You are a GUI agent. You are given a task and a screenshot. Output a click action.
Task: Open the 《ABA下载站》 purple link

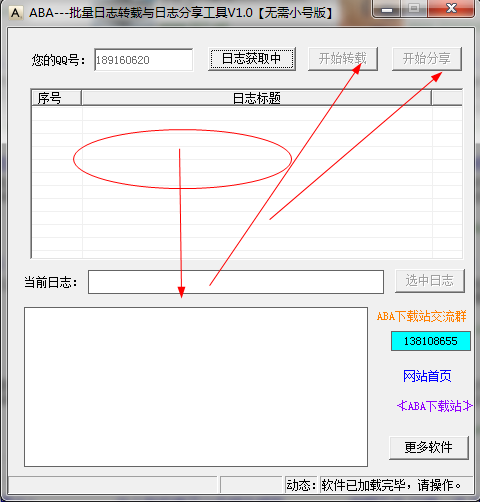pyautogui.click(x=435, y=406)
